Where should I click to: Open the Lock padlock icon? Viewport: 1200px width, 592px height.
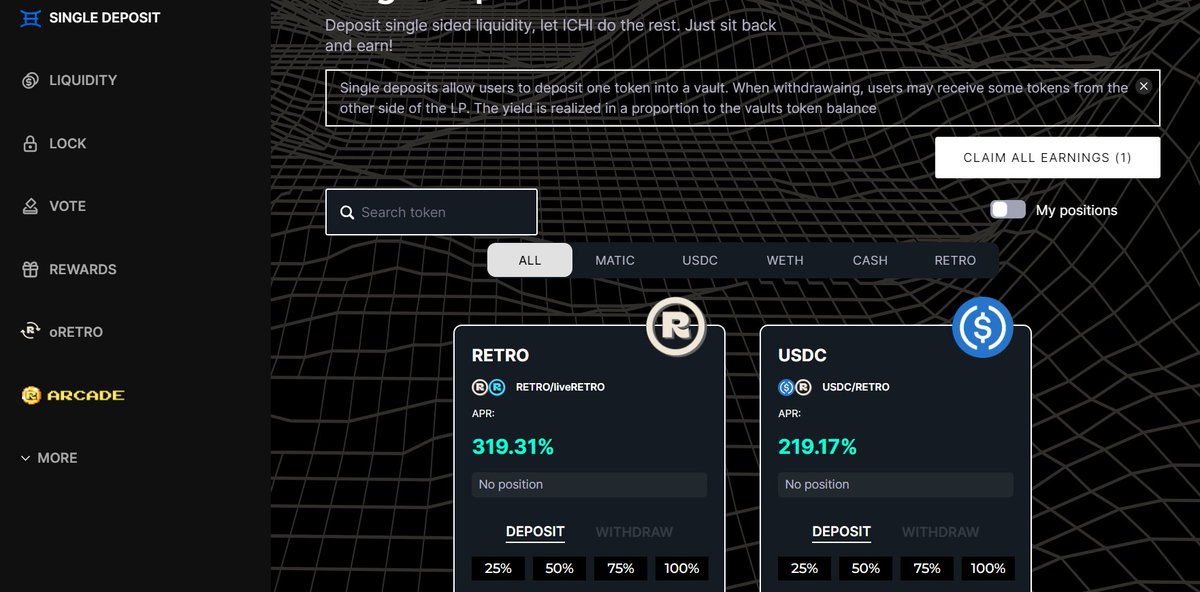[x=31, y=144]
